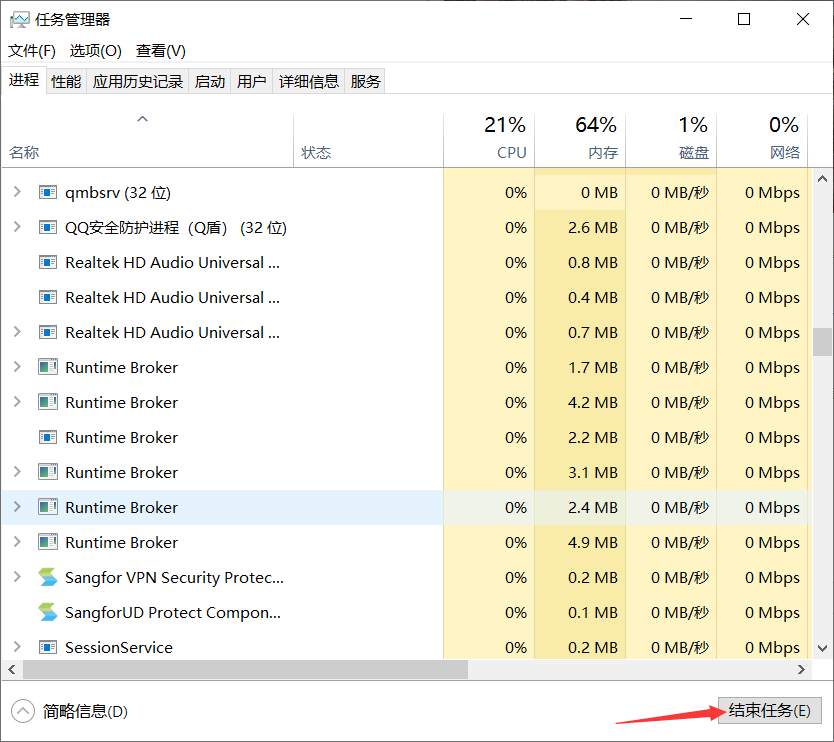Select 'QQ安全防护进程 (Q盾) (32 位)' name
This screenshot has height=742, width=834.
pos(176,228)
